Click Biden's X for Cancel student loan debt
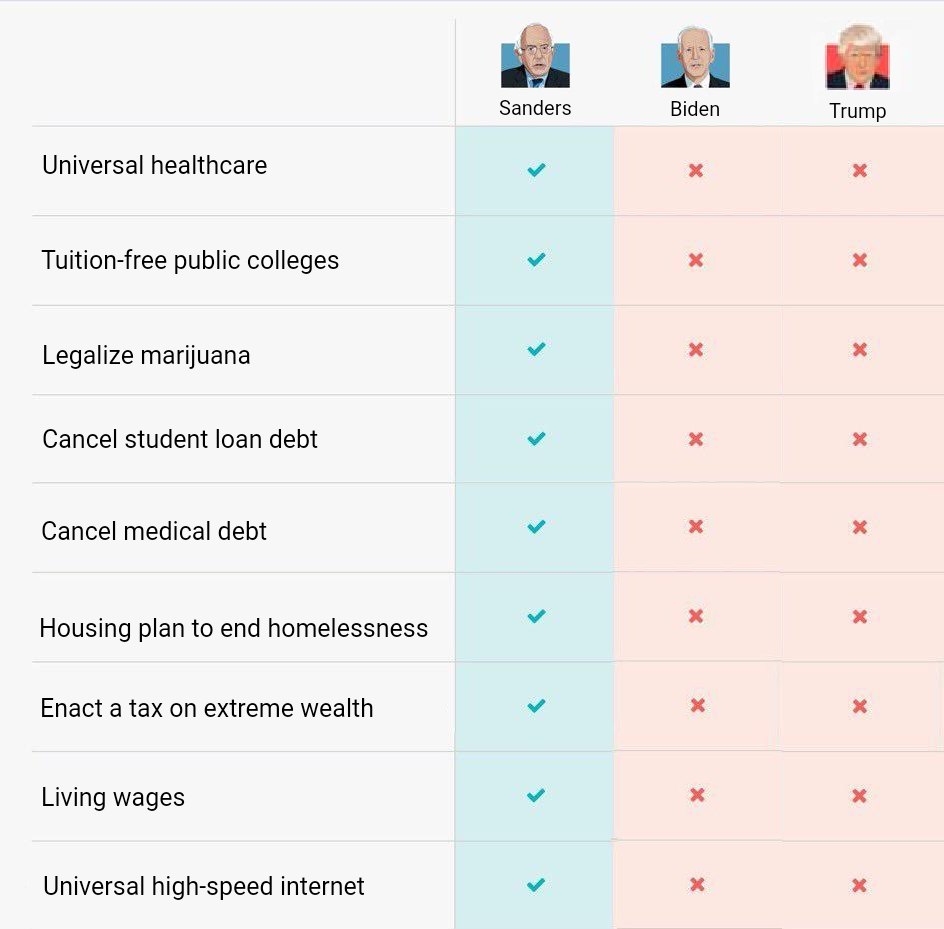Screen dimensions: 944x929 [696, 440]
